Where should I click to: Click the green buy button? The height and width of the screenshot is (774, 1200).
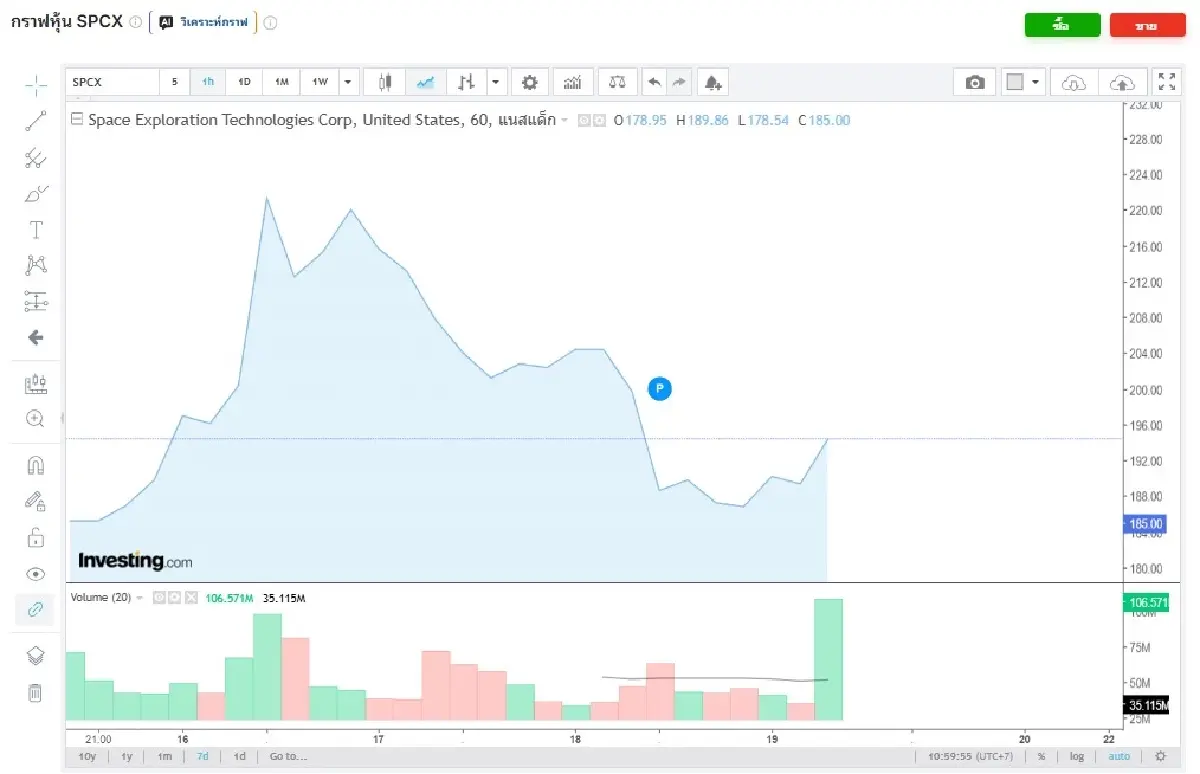pos(1062,25)
